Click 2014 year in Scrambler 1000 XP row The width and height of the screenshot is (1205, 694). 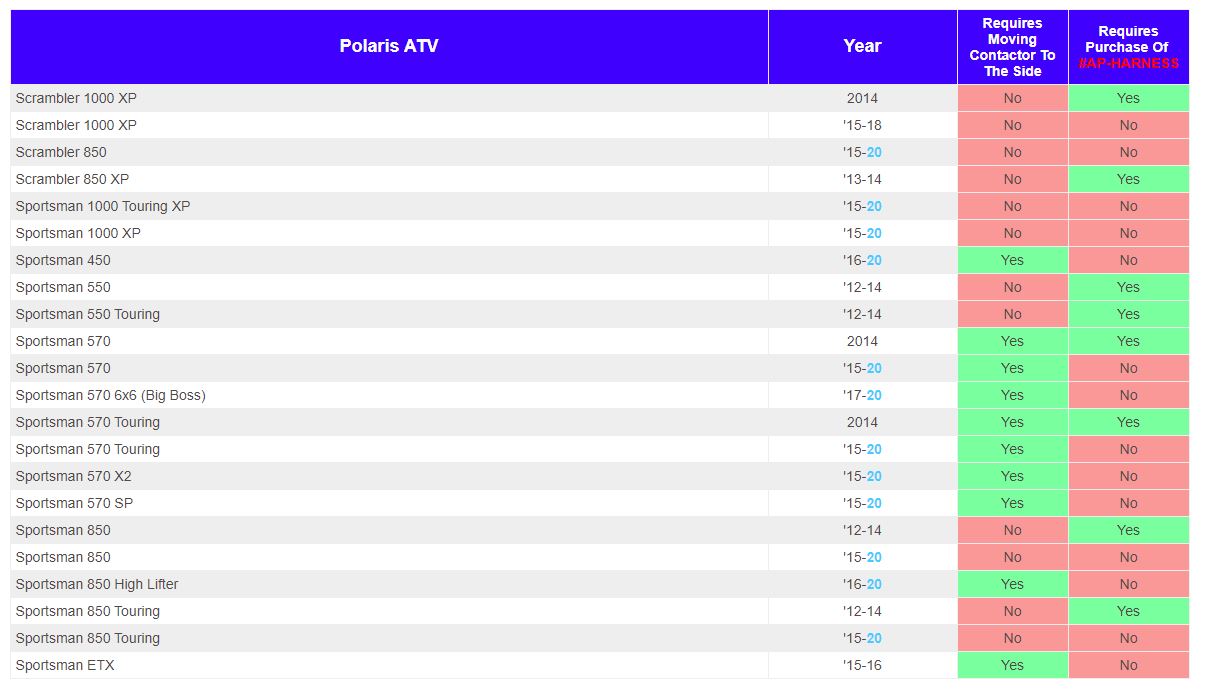pos(862,98)
